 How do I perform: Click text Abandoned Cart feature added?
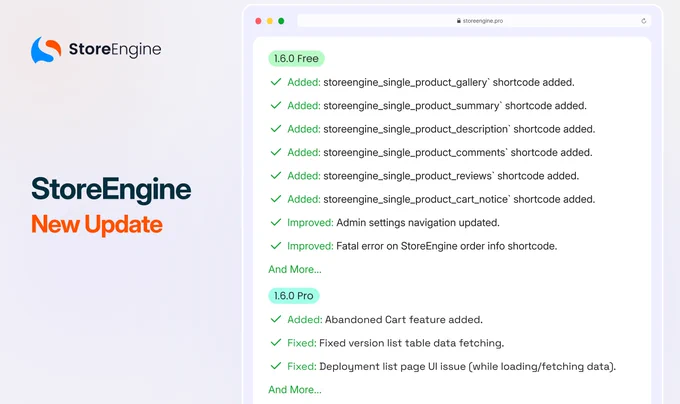click(404, 320)
